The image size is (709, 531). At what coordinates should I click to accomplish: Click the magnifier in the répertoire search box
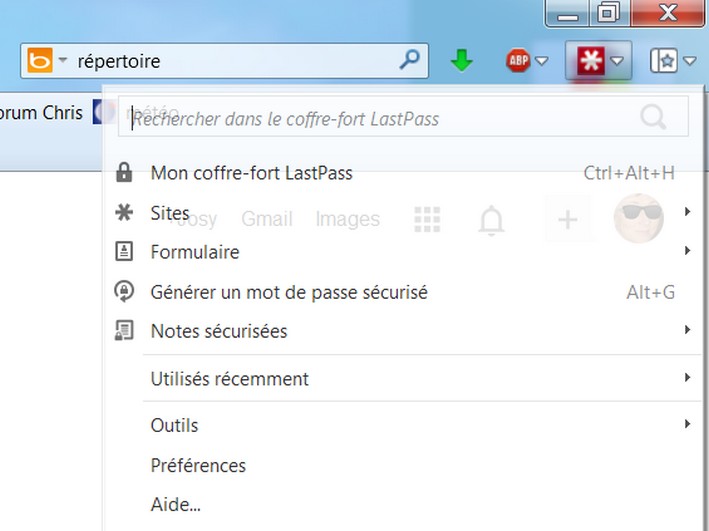click(x=410, y=59)
